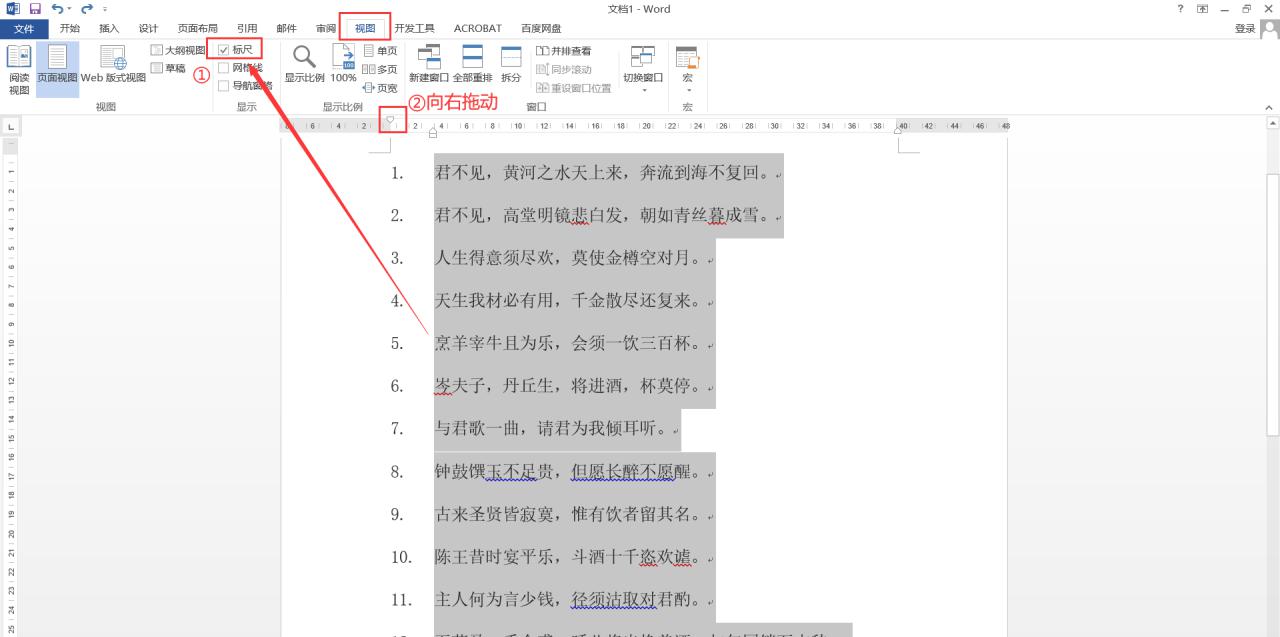Click 同步滚动 synchronous scrolling
This screenshot has height=637, width=1280.
(563, 69)
